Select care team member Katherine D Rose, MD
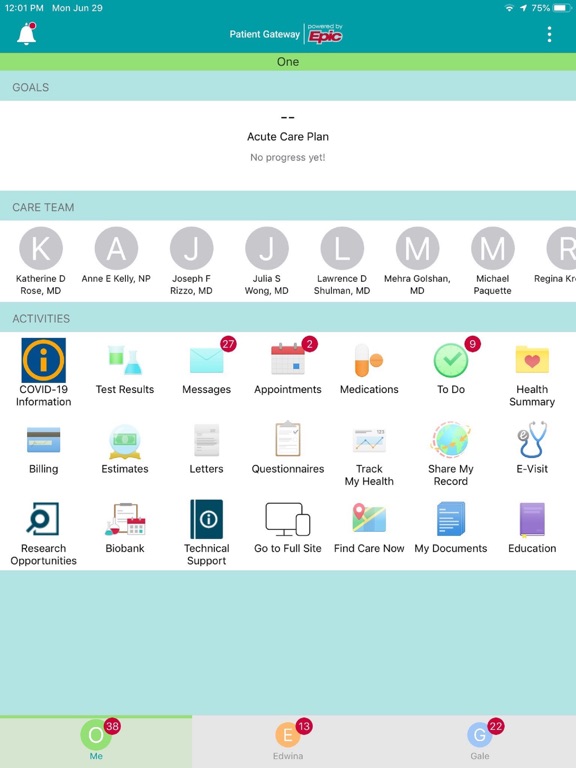 (x=41, y=261)
